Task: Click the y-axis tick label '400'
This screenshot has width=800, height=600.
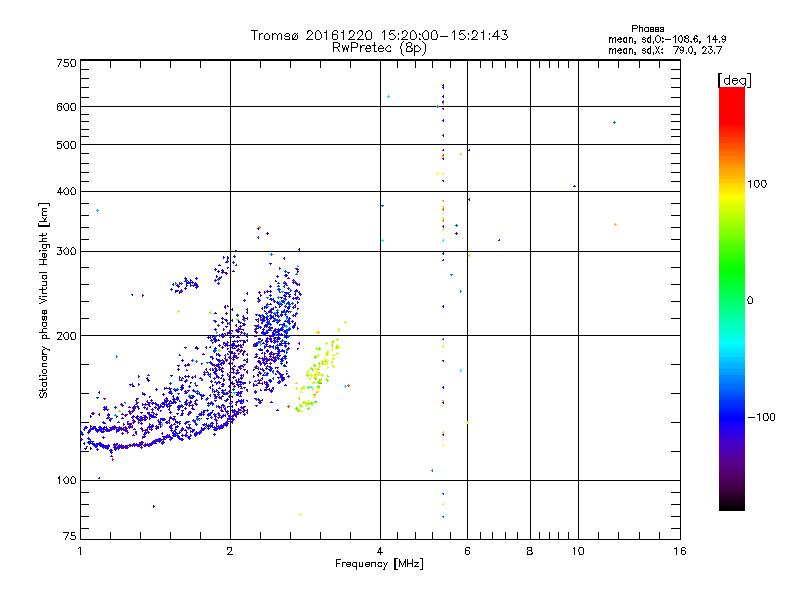Action: click(x=66, y=192)
